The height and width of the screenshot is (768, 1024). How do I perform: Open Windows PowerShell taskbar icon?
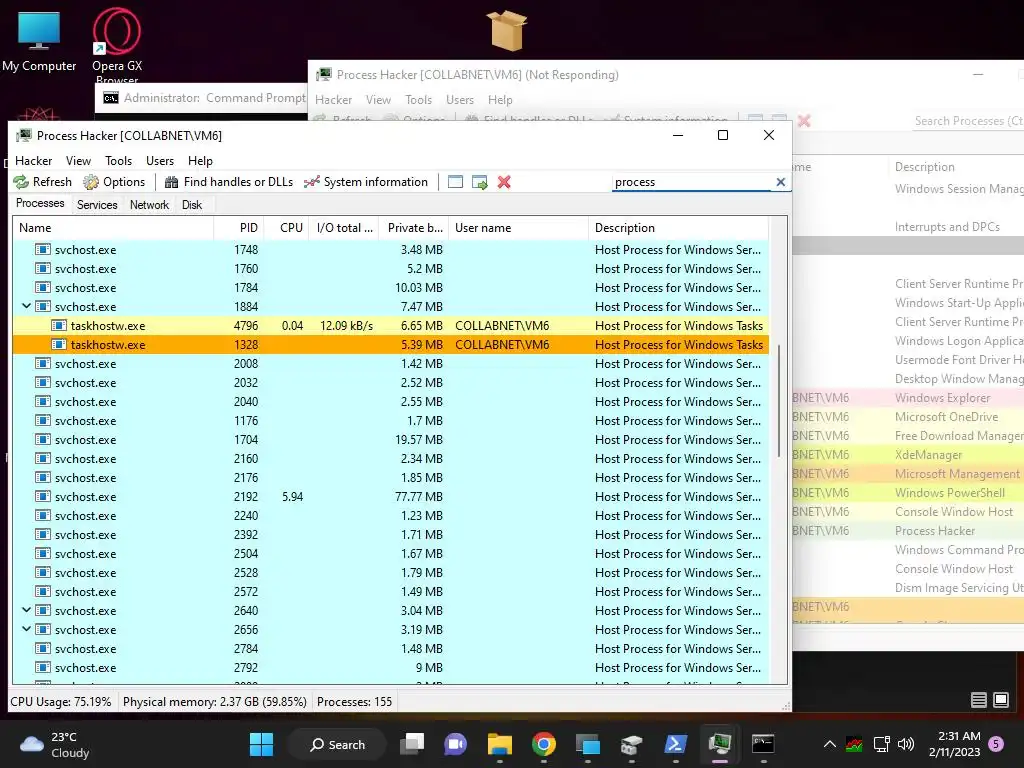click(675, 744)
